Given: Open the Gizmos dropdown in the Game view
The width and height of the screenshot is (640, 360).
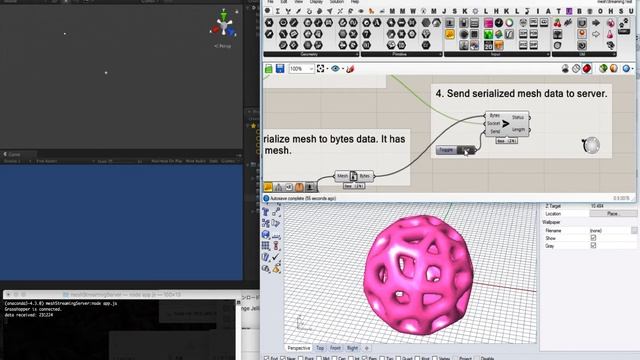Looking at the screenshot, I should pos(229,161).
